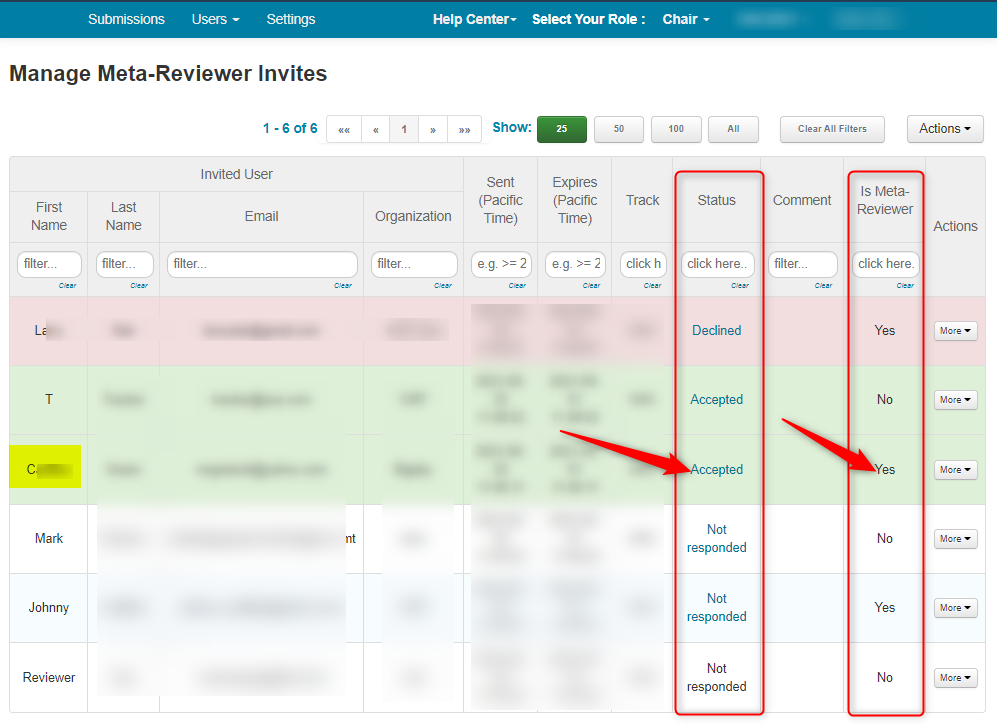Screen dimensions: 997x725
Task: Open the Status filter selector
Action: 717,264
